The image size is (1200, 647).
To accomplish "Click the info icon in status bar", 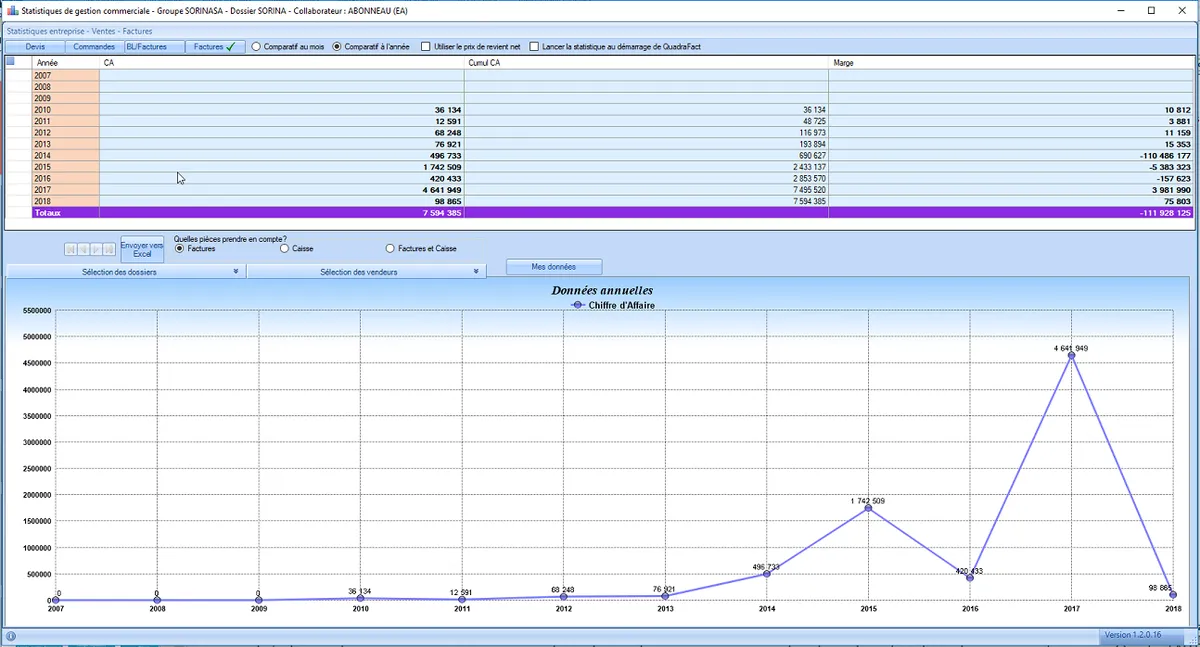I will click(10, 636).
